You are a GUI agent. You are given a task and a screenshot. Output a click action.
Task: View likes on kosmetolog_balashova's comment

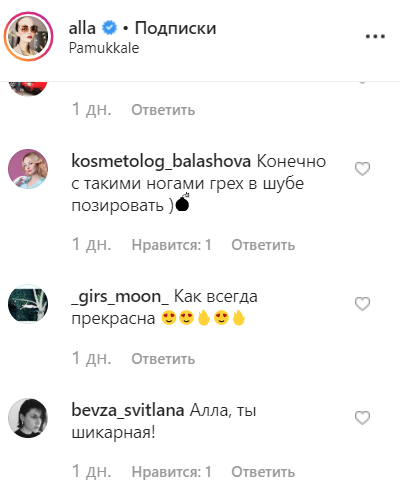pos(172,245)
